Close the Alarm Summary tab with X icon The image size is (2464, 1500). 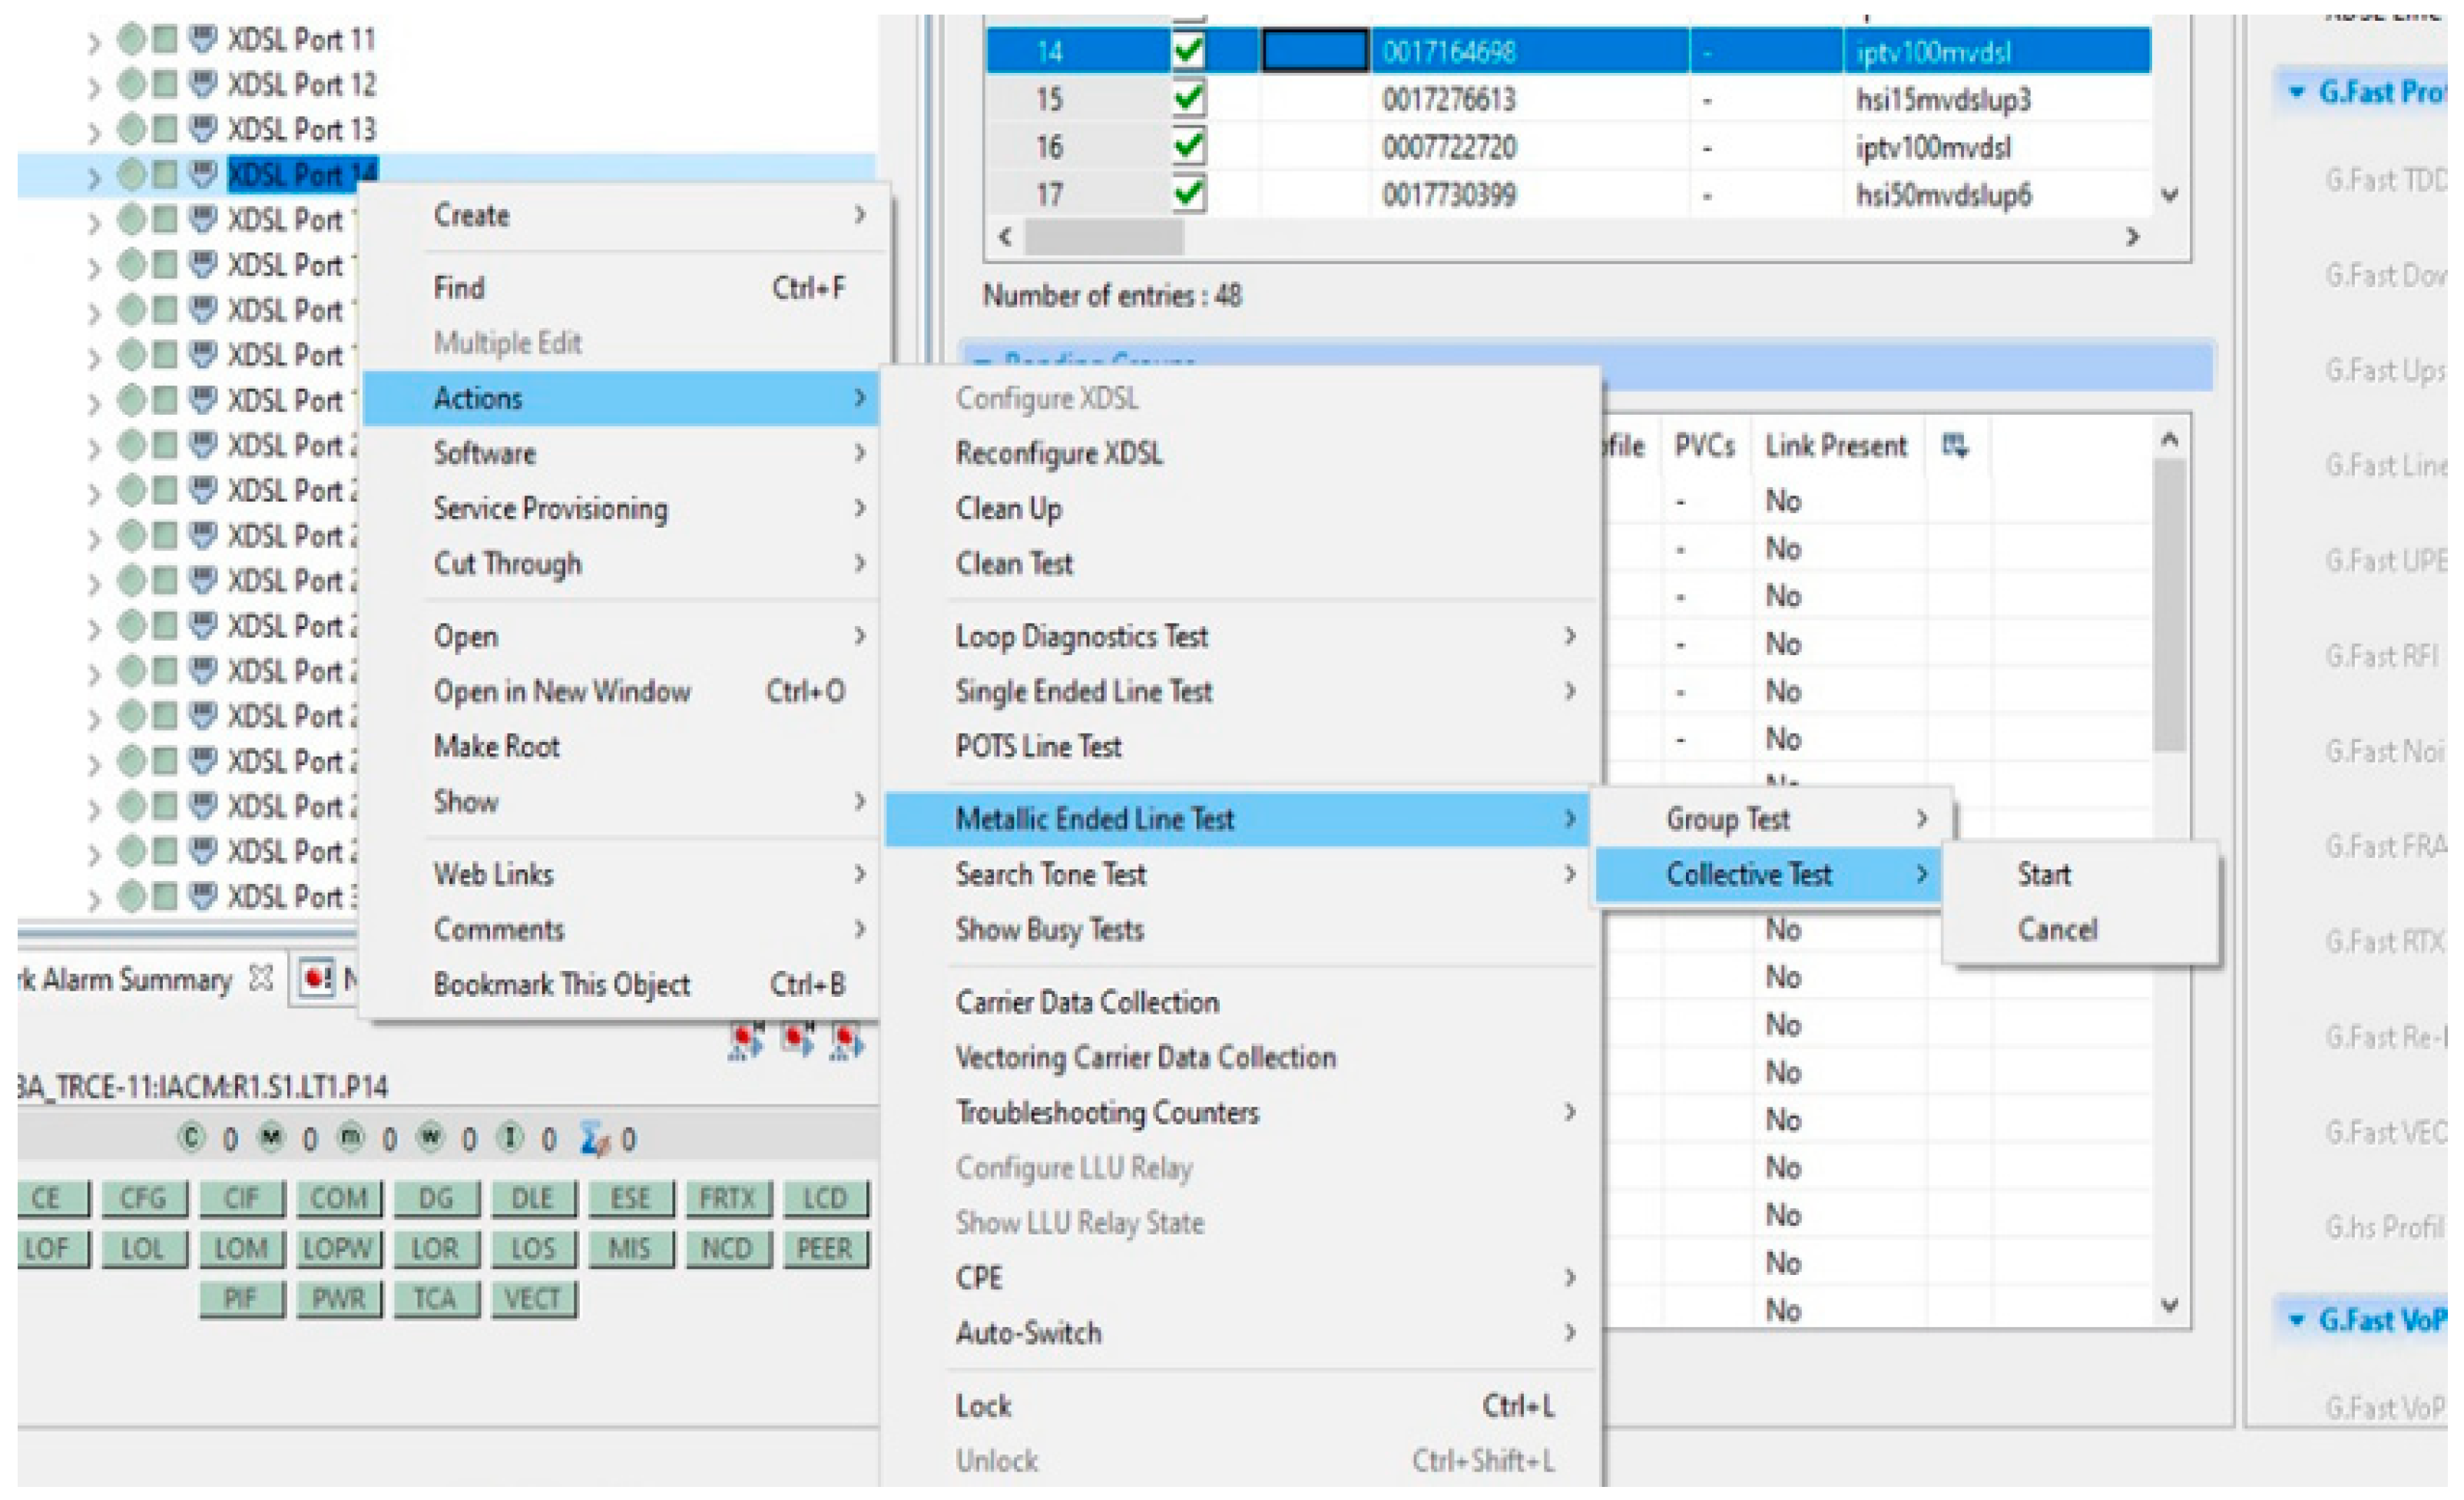(x=261, y=978)
